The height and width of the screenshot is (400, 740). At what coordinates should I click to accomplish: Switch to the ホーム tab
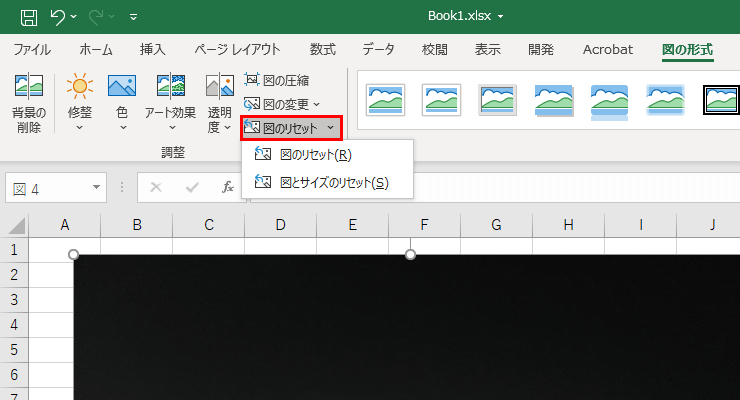click(96, 50)
